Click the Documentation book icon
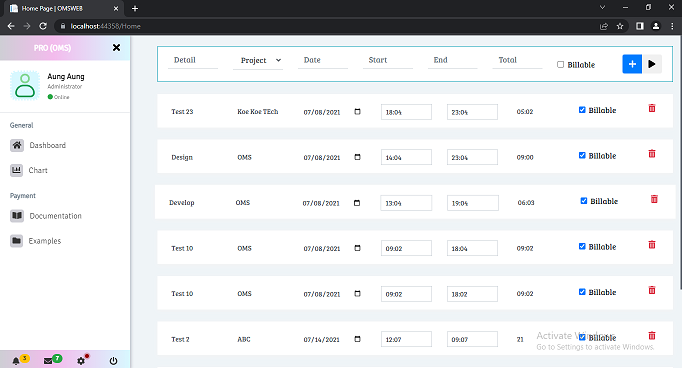The height and width of the screenshot is (368, 682). (x=17, y=216)
